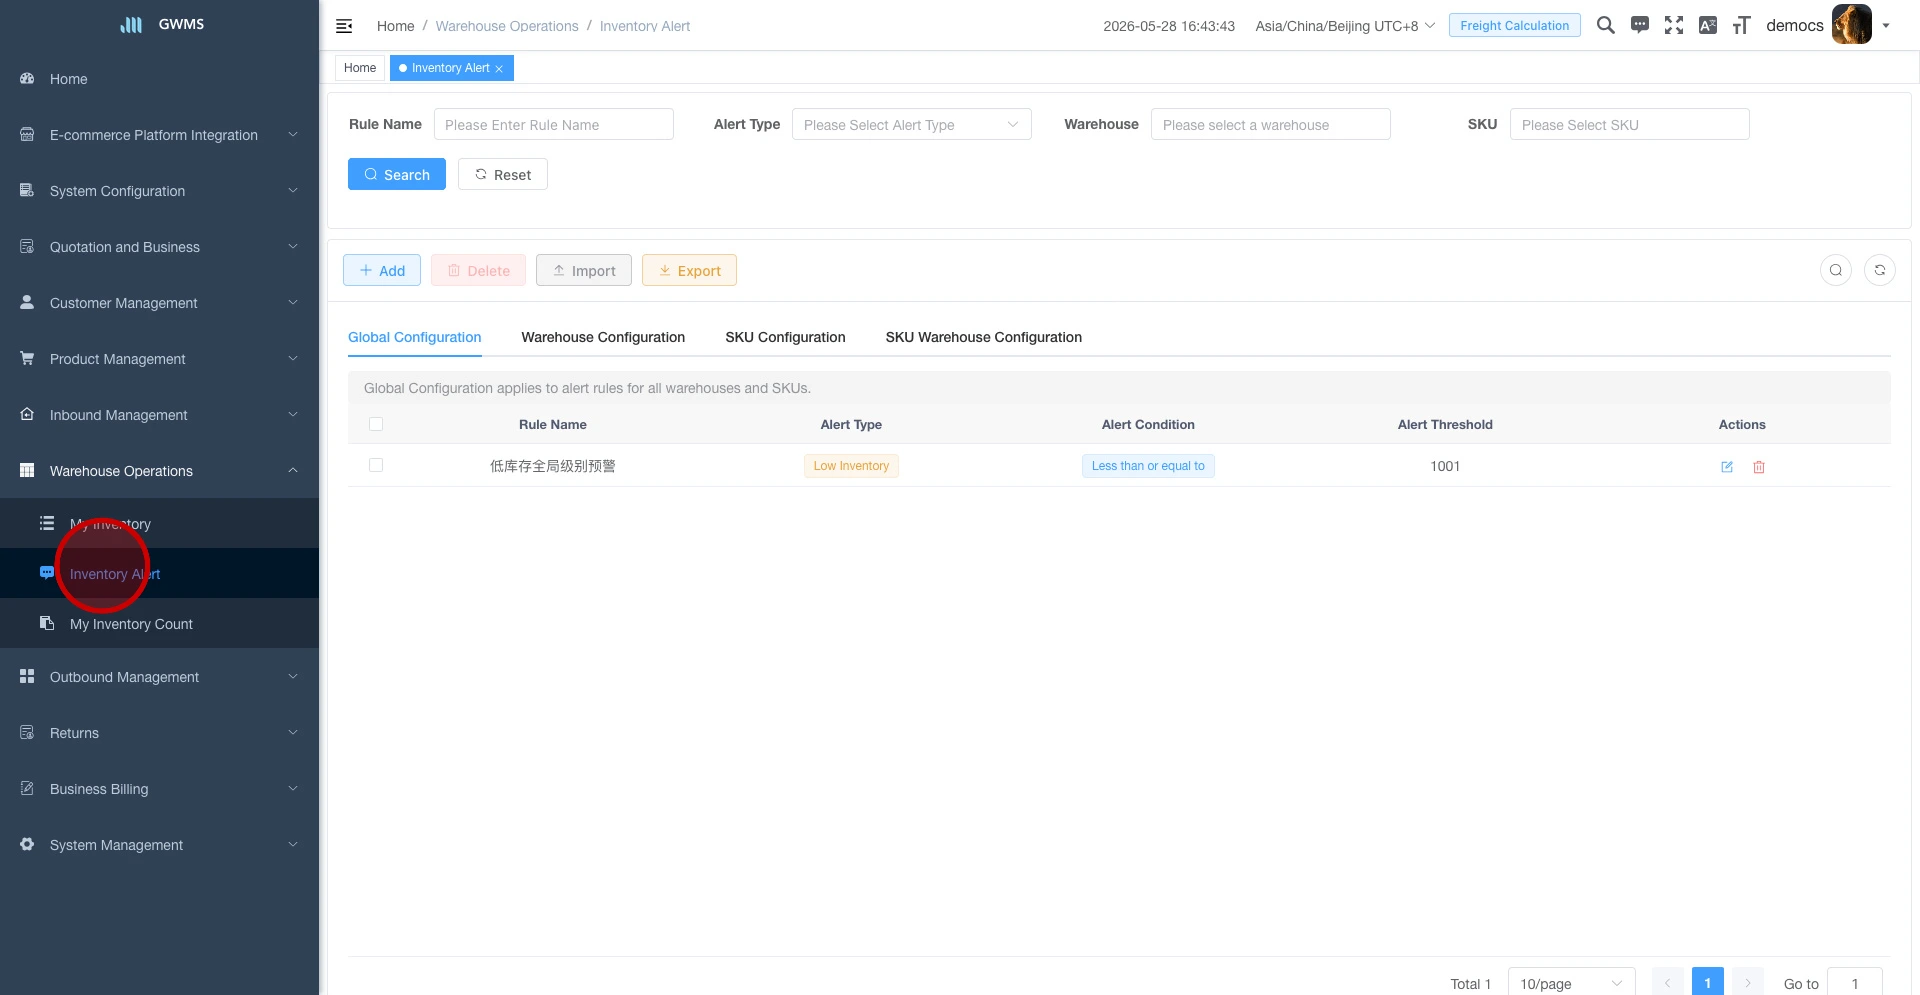Open the SKU select dropdown
Viewport: 1920px width, 995px height.
coord(1630,124)
